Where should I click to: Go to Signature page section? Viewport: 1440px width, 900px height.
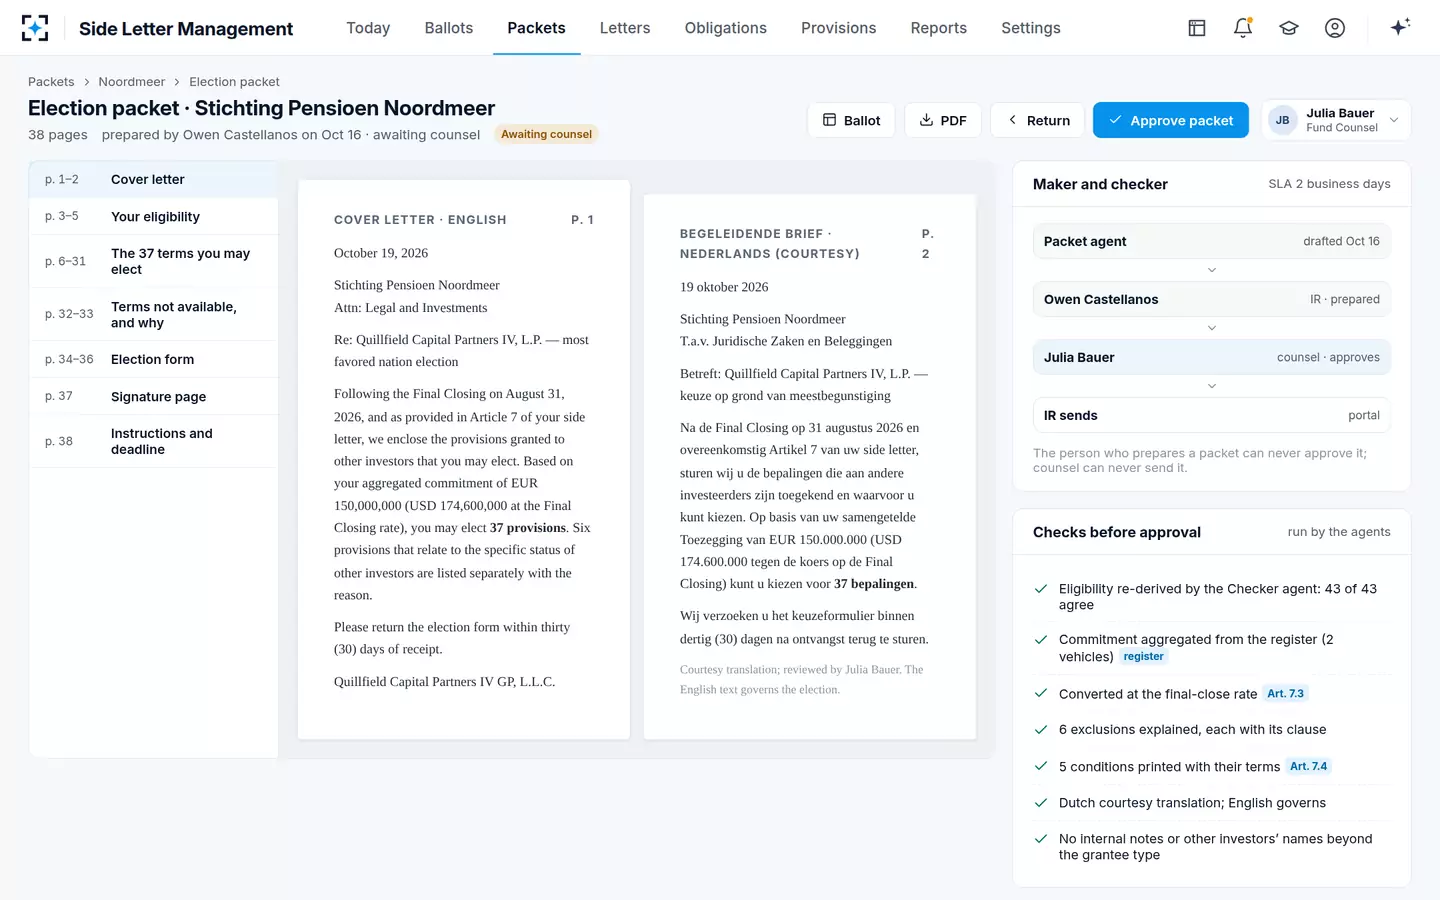[153, 397]
